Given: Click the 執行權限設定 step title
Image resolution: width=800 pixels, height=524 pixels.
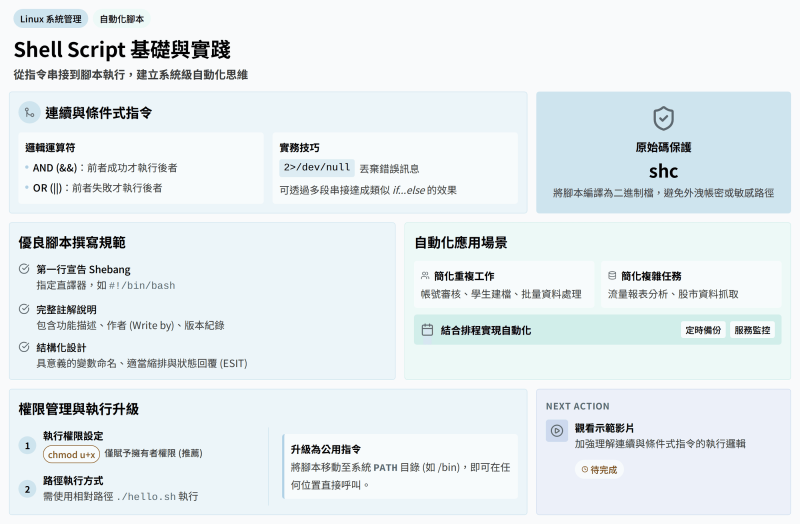Looking at the screenshot, I should pyautogui.click(x=73, y=436).
